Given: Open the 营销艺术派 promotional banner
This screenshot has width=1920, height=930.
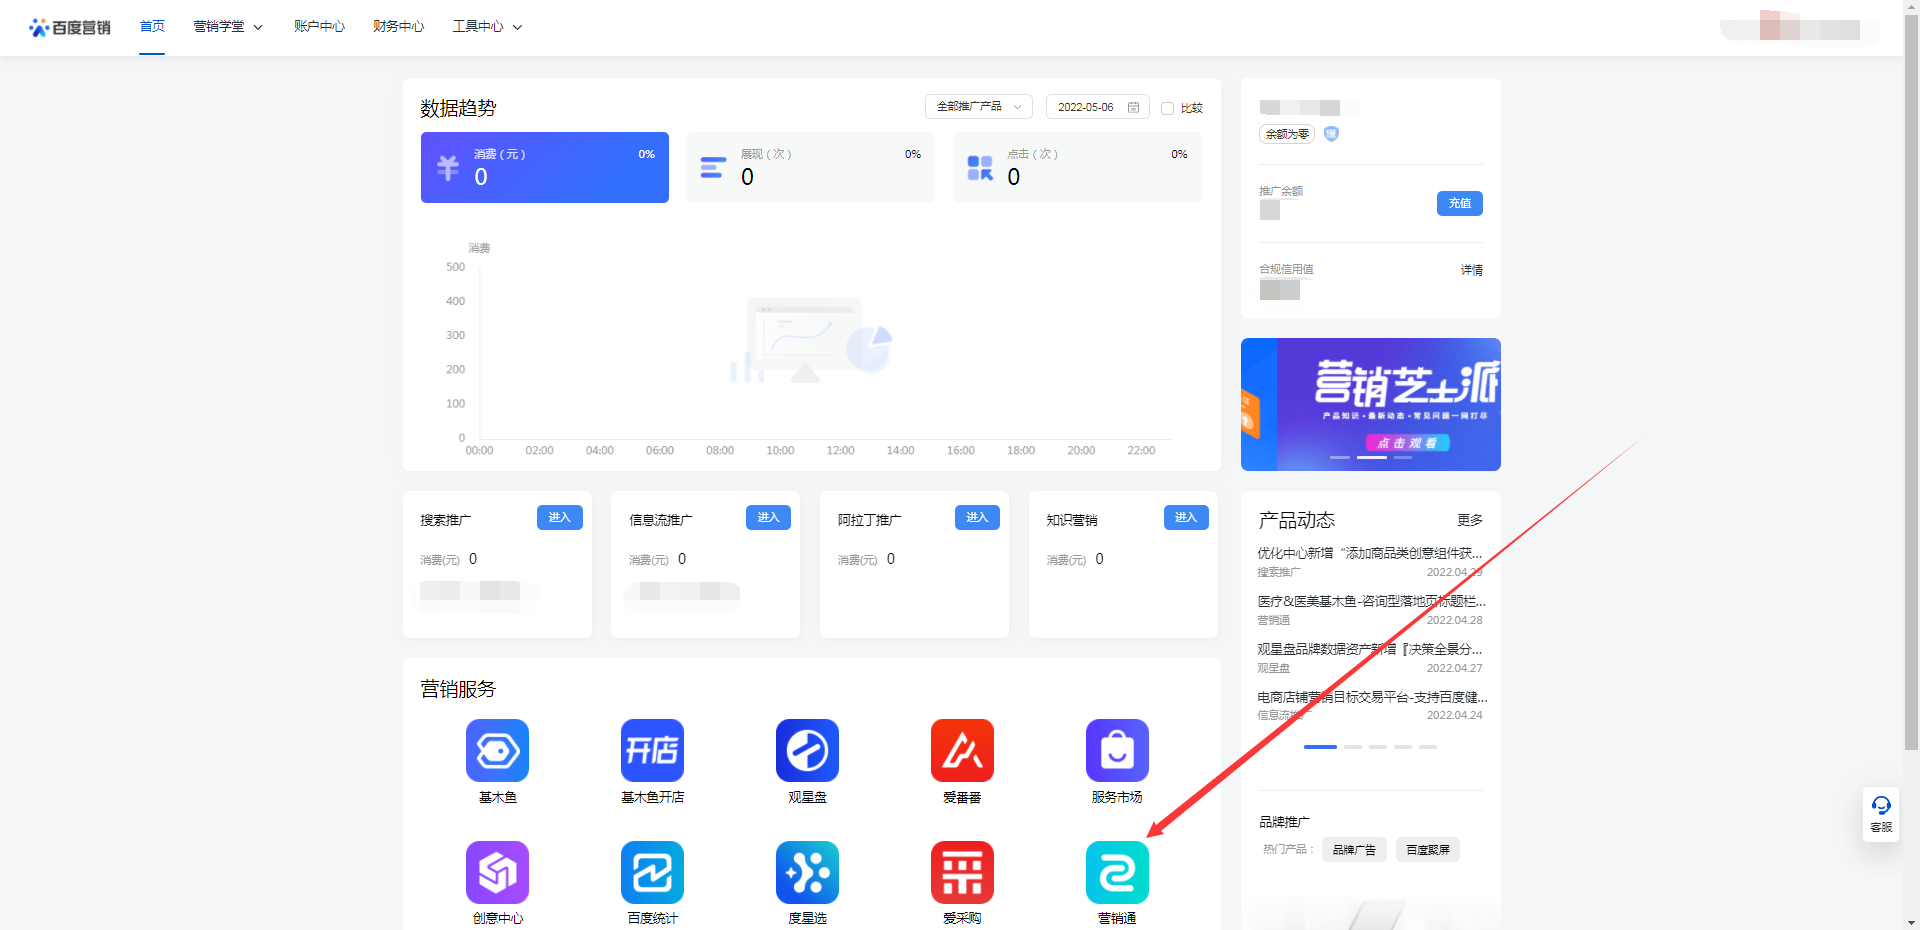Looking at the screenshot, I should (1371, 404).
